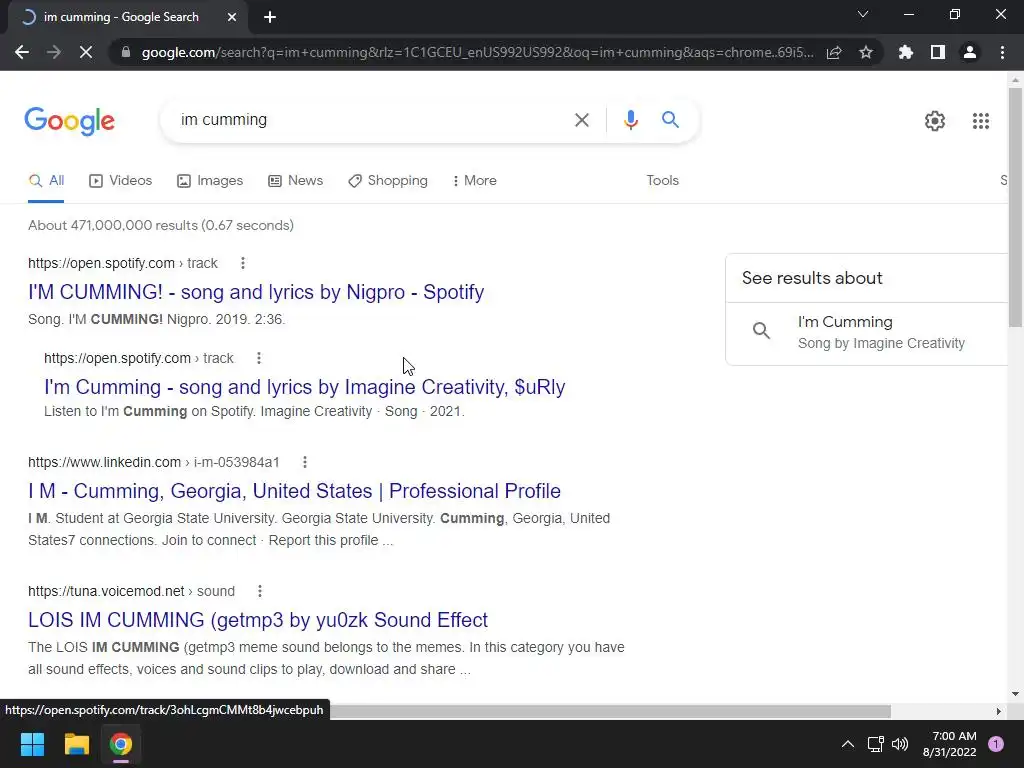Click the network icon in system tray

pos(875,744)
